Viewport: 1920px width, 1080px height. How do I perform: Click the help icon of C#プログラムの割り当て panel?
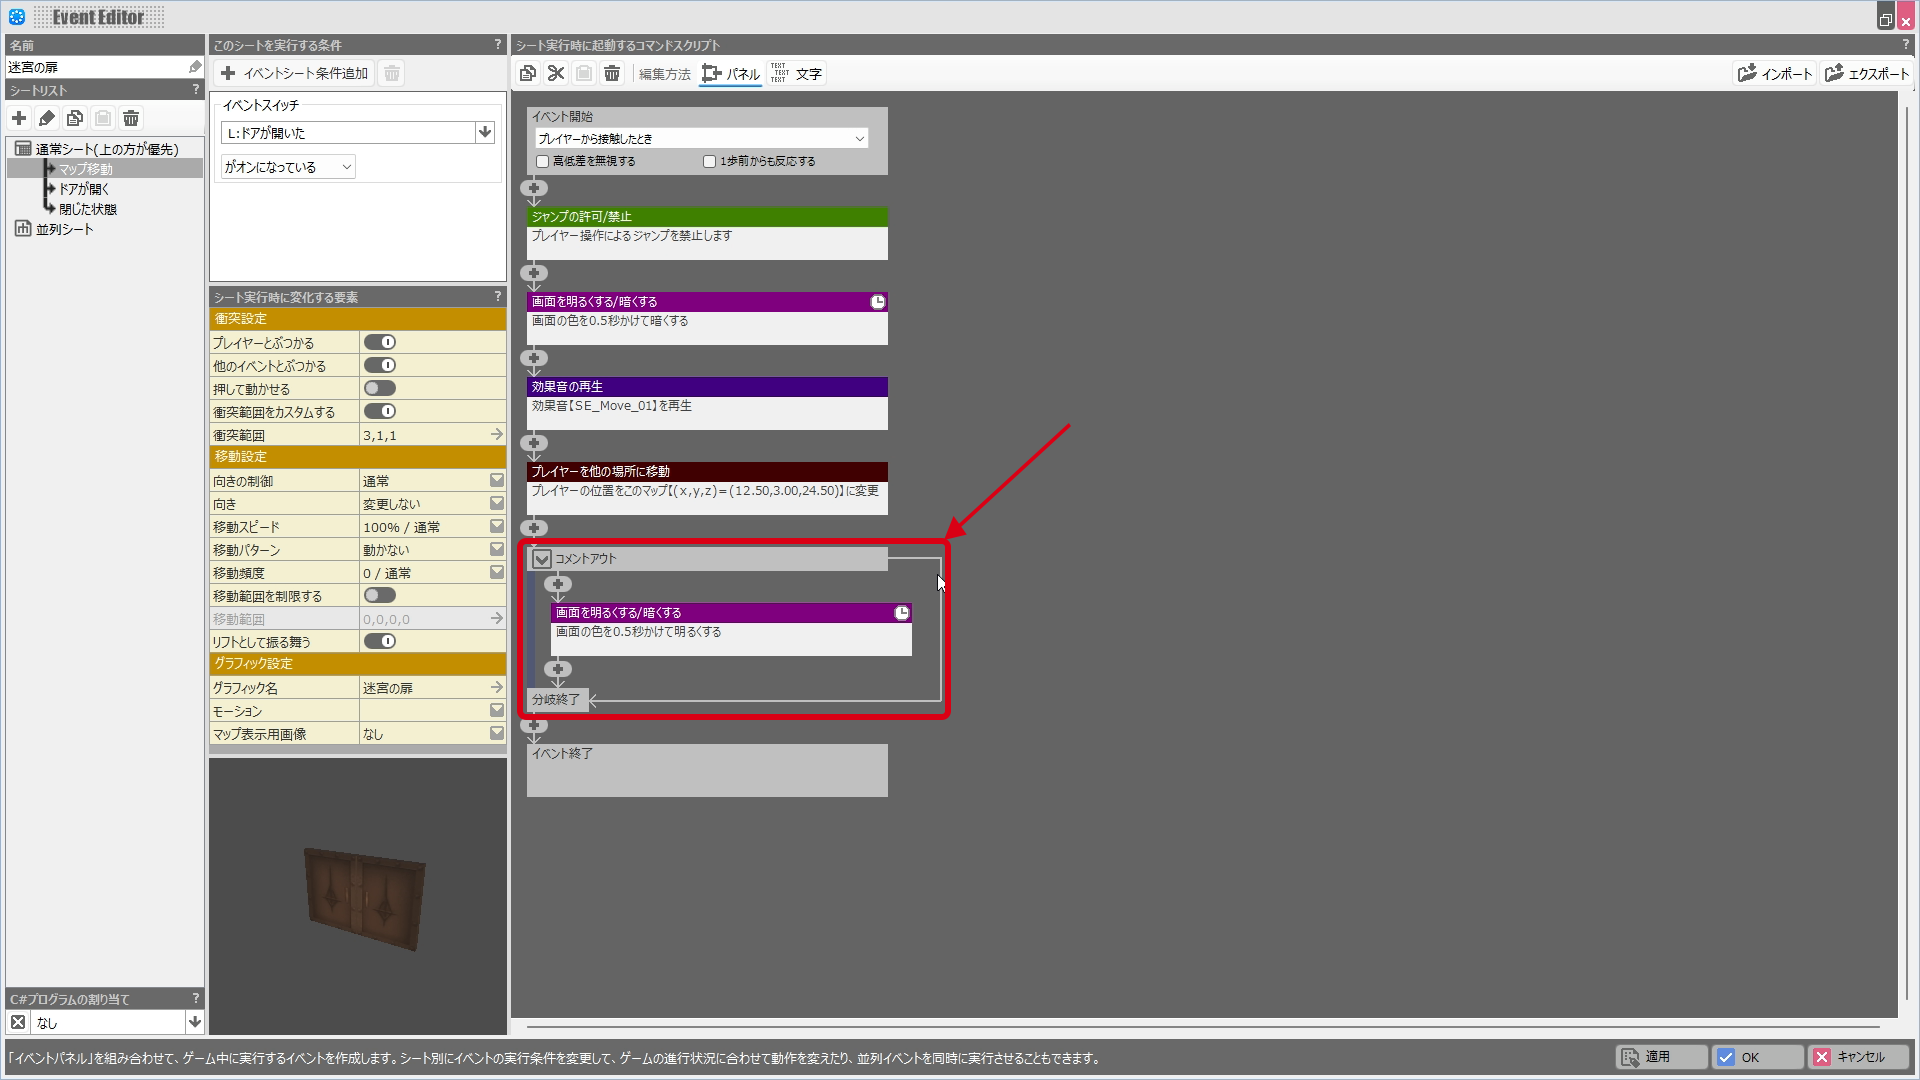click(x=196, y=998)
